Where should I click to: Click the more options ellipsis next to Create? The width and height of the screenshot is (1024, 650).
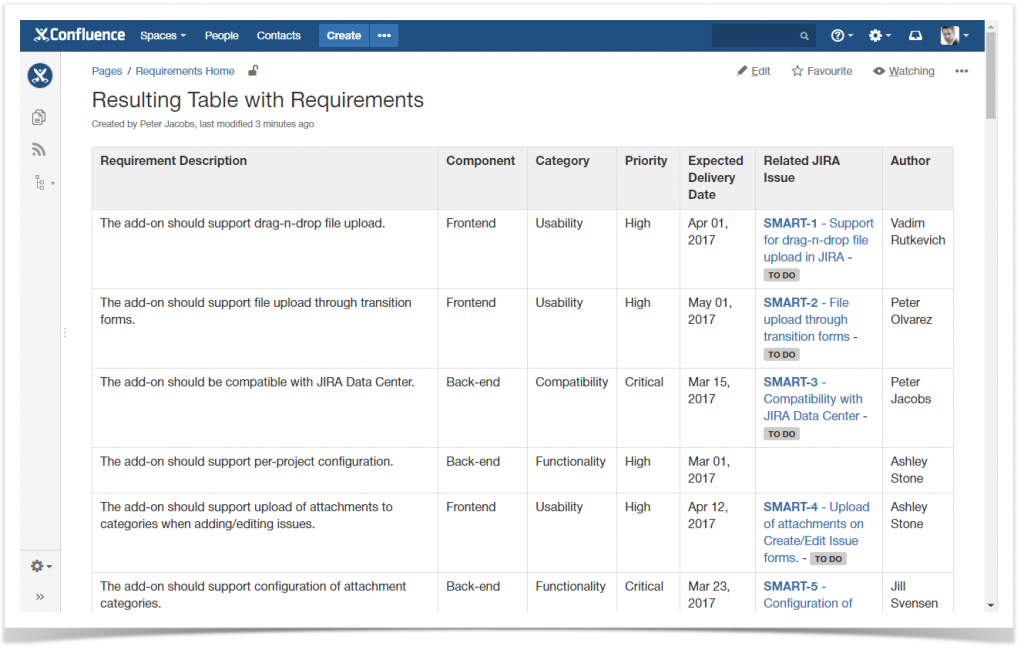coord(384,35)
